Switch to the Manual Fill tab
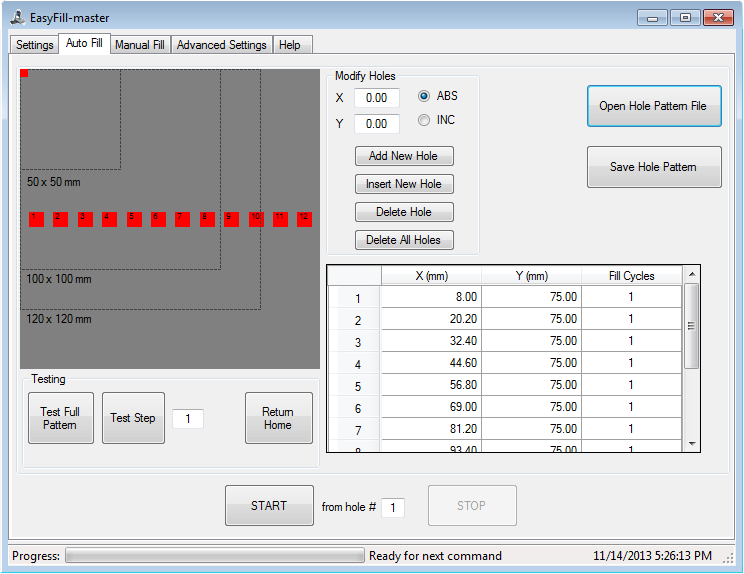 click(x=140, y=45)
